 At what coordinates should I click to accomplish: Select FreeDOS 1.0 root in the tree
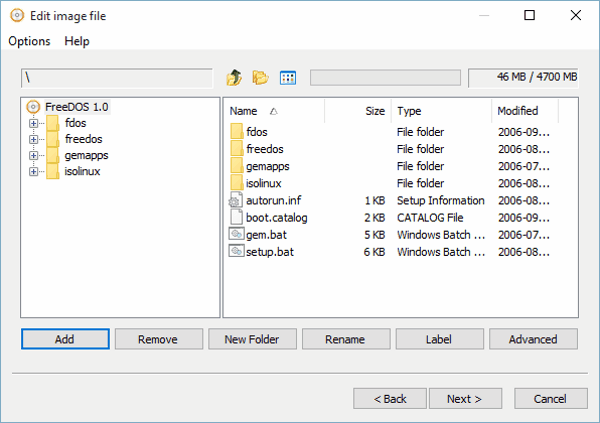coord(77,107)
